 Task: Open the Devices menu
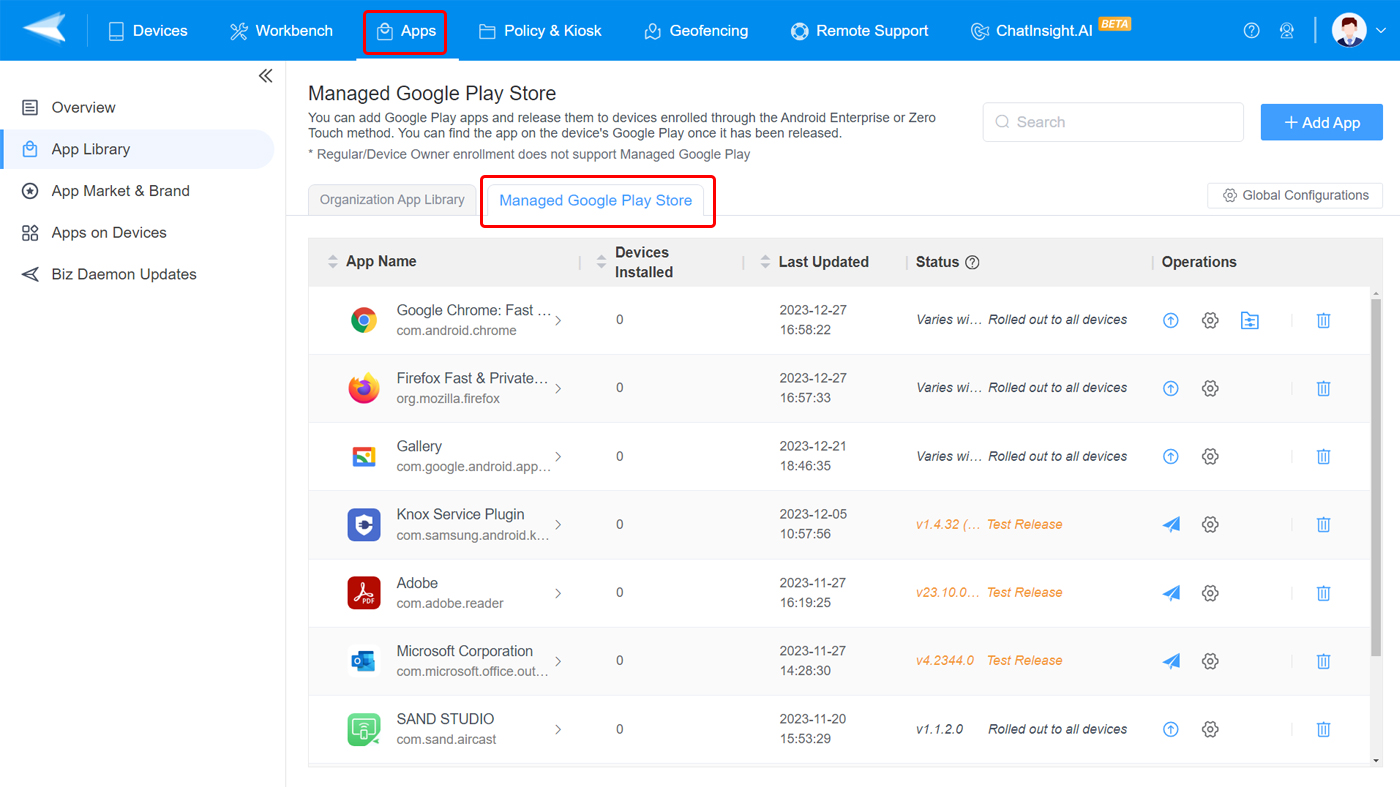(x=148, y=31)
